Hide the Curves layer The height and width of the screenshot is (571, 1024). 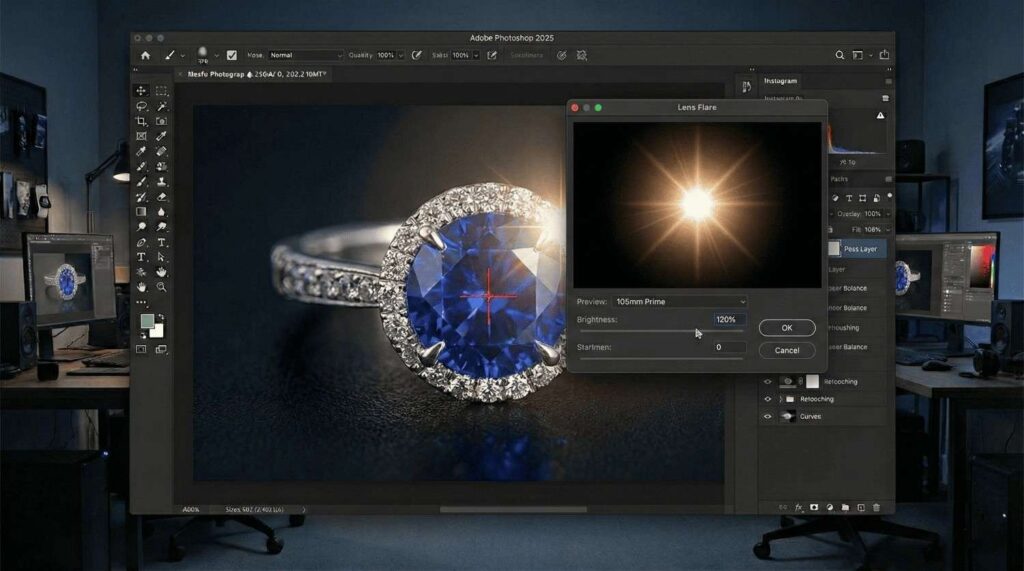click(x=767, y=416)
